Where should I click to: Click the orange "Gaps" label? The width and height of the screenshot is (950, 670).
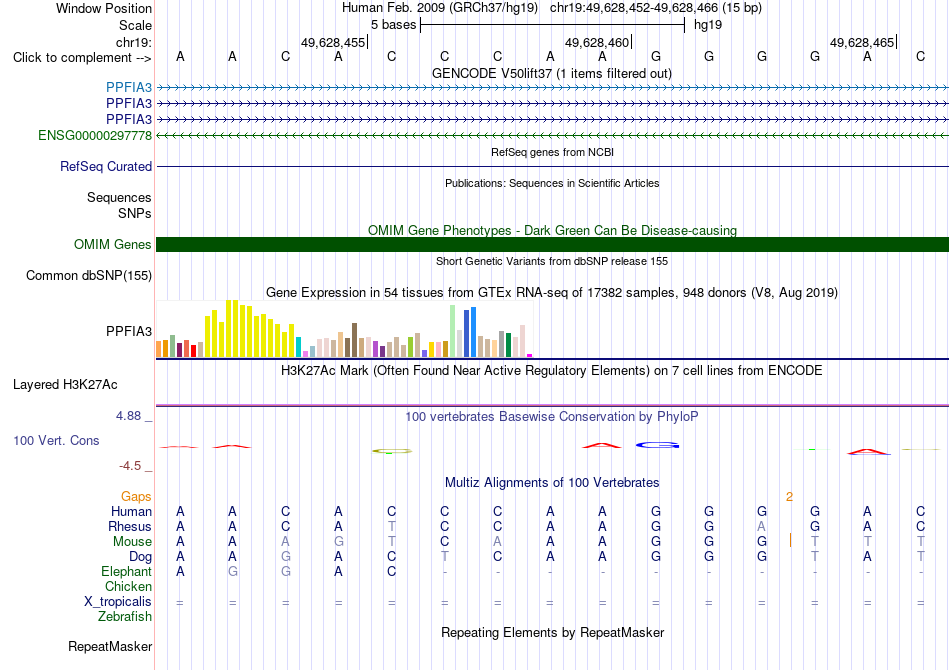(x=136, y=497)
